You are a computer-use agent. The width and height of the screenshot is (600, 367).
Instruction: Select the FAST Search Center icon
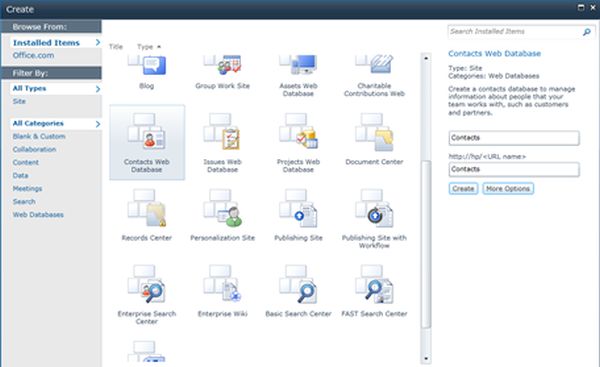point(374,284)
